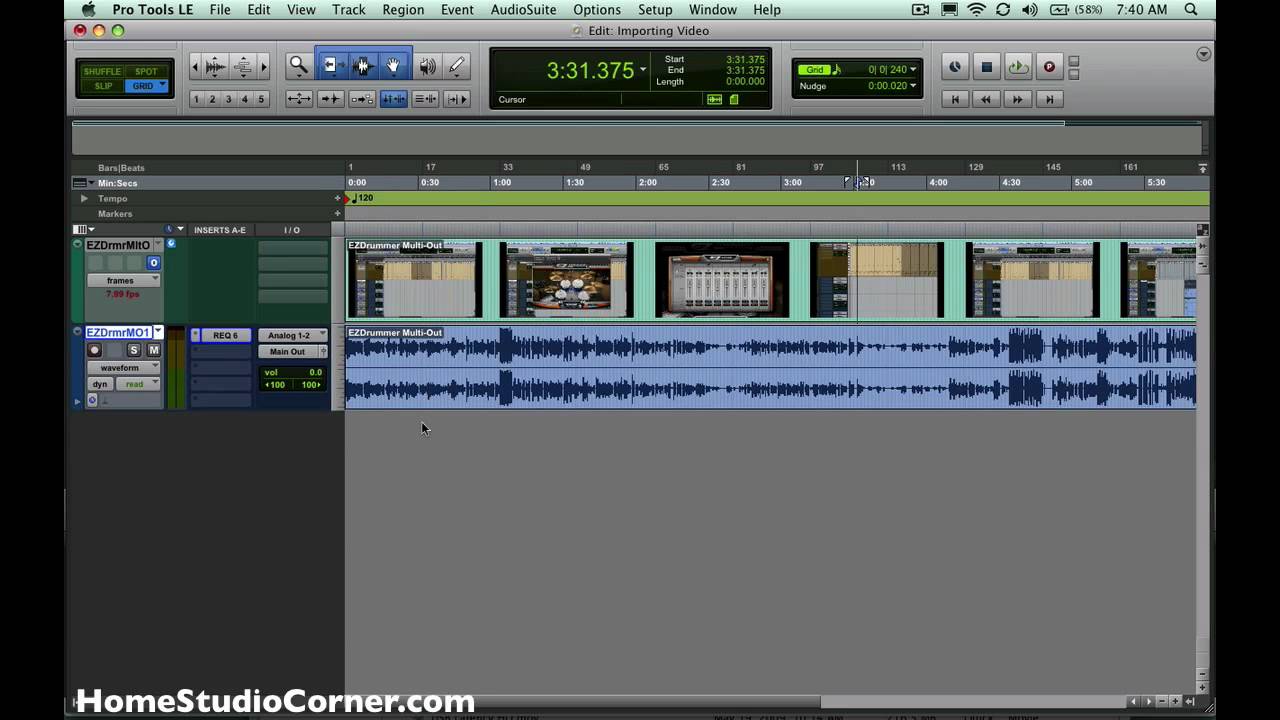
Task: Enable Shuffle edit mode
Action: click(102, 72)
